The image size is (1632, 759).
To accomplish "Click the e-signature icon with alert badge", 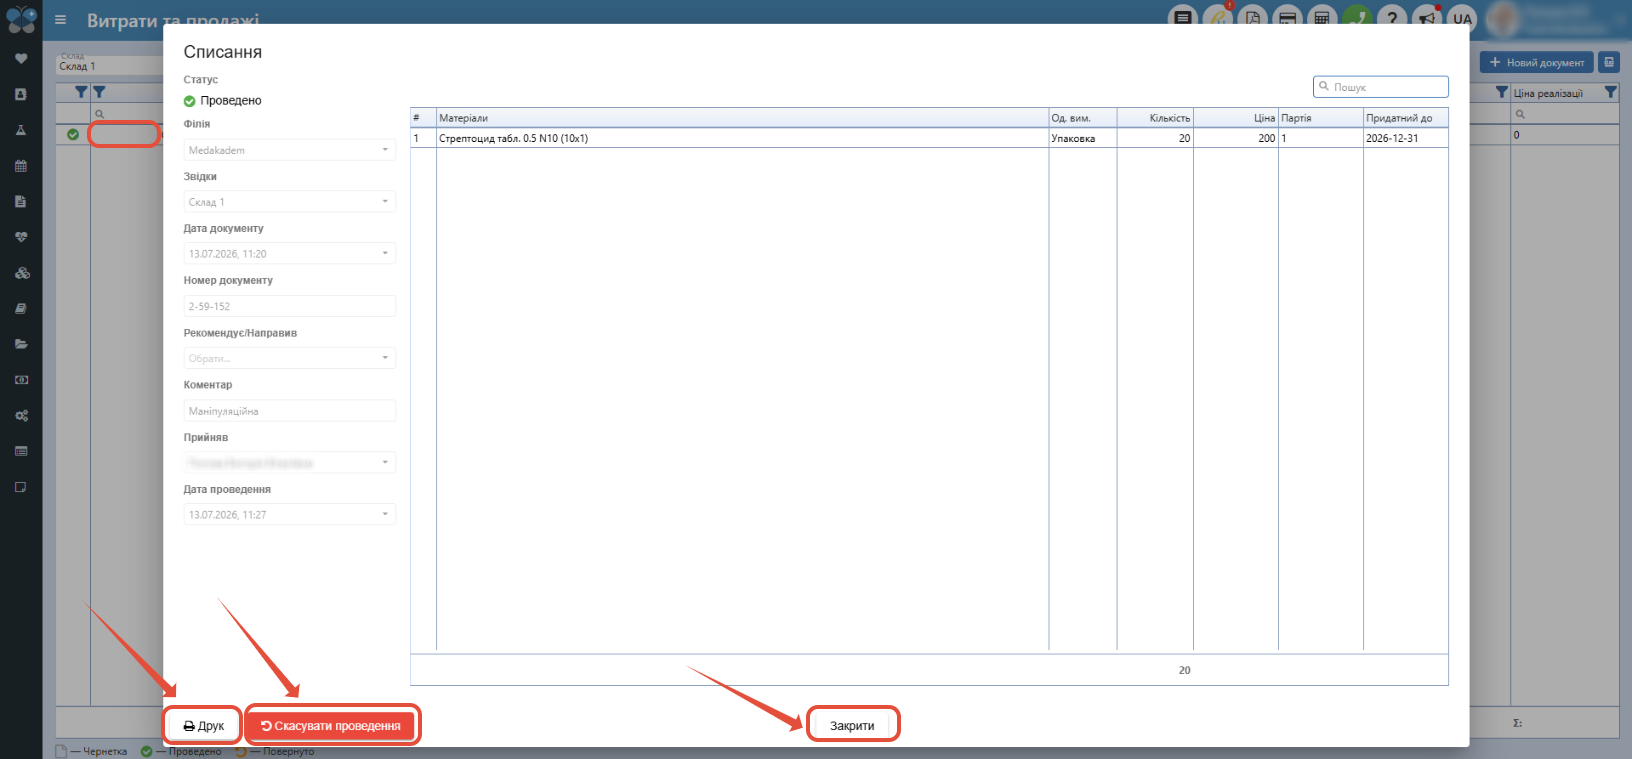I will (1218, 17).
